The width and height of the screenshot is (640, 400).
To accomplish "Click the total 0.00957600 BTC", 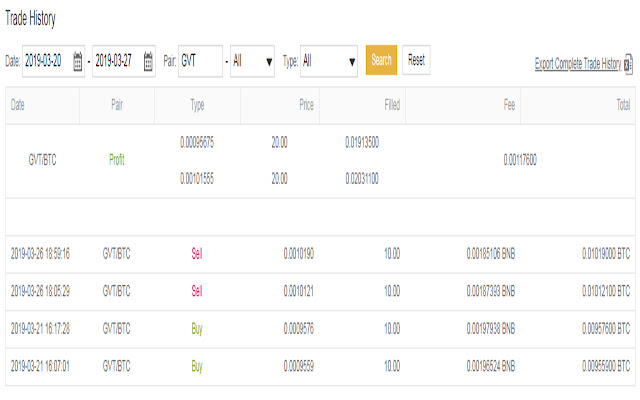I will pyautogui.click(x=606, y=329).
